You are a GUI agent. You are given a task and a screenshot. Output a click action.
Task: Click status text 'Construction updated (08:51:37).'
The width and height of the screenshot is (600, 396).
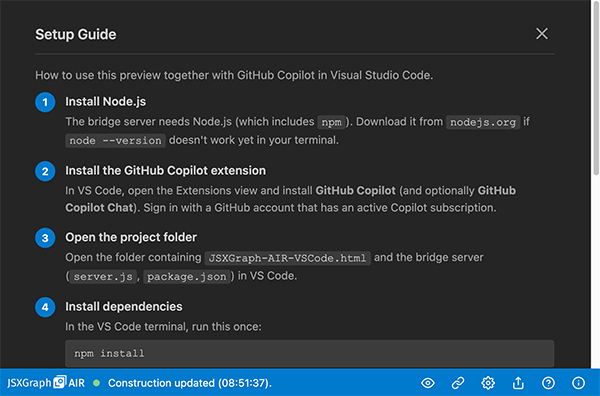click(190, 383)
